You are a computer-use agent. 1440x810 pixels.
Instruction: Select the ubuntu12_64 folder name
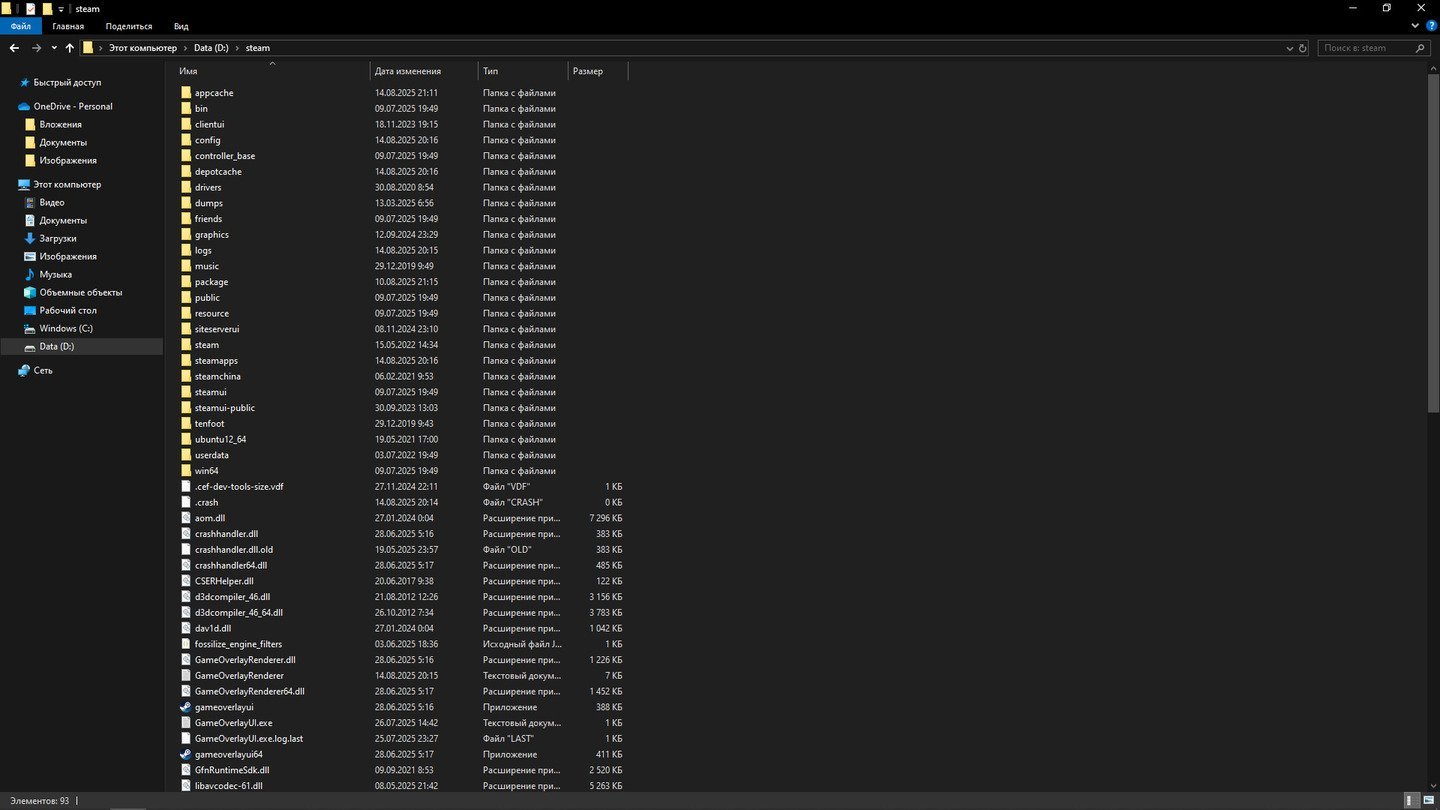point(221,439)
